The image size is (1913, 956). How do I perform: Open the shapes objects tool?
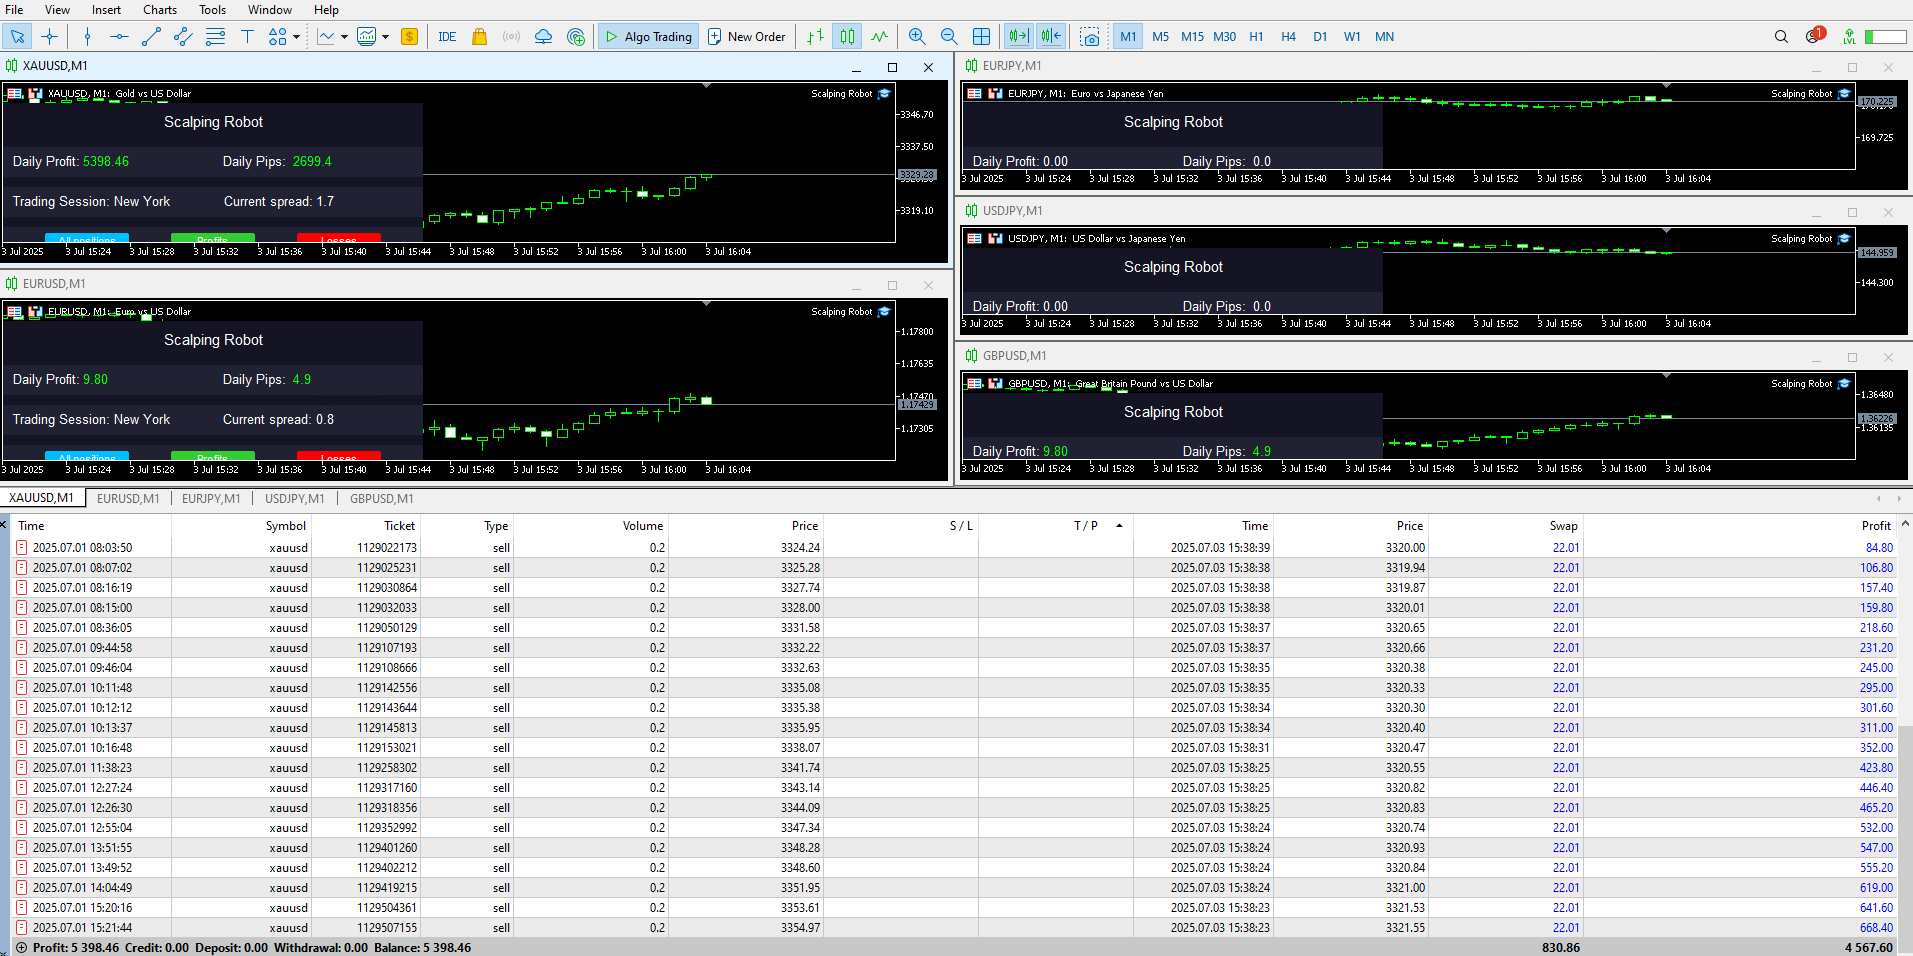(278, 37)
